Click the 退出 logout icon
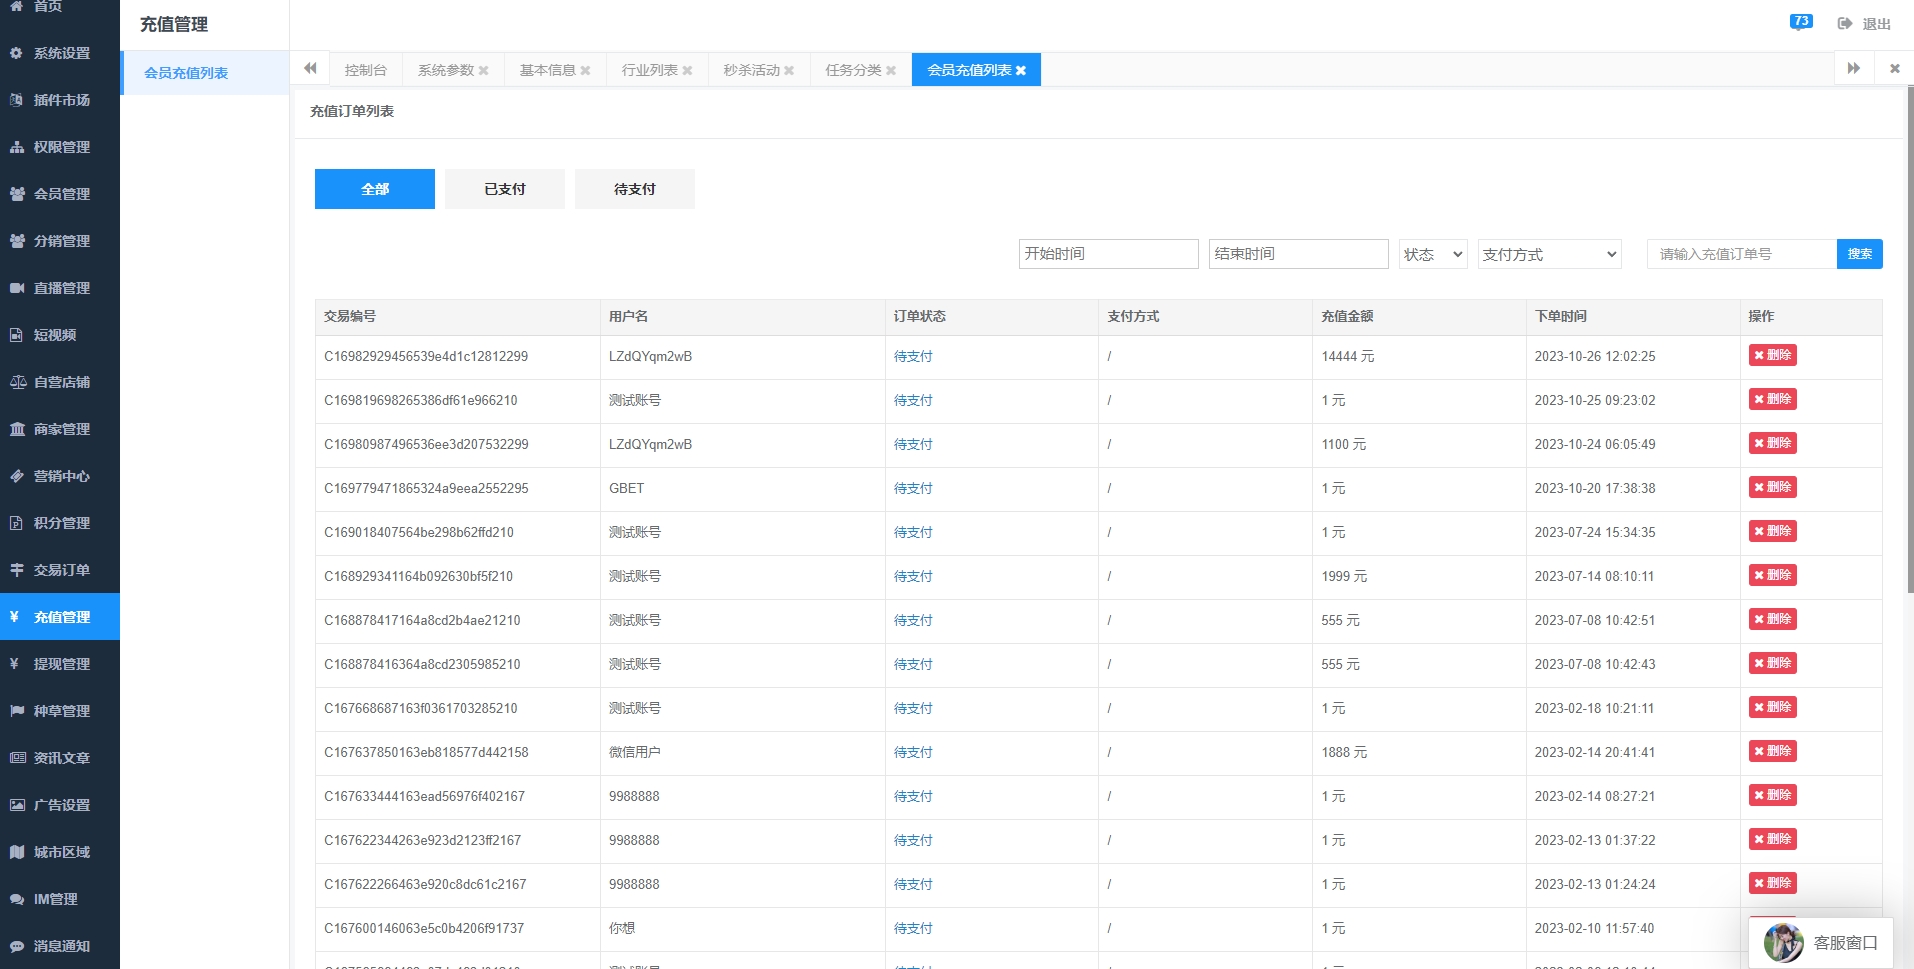Viewport: 1914px width, 969px height. [x=1845, y=23]
